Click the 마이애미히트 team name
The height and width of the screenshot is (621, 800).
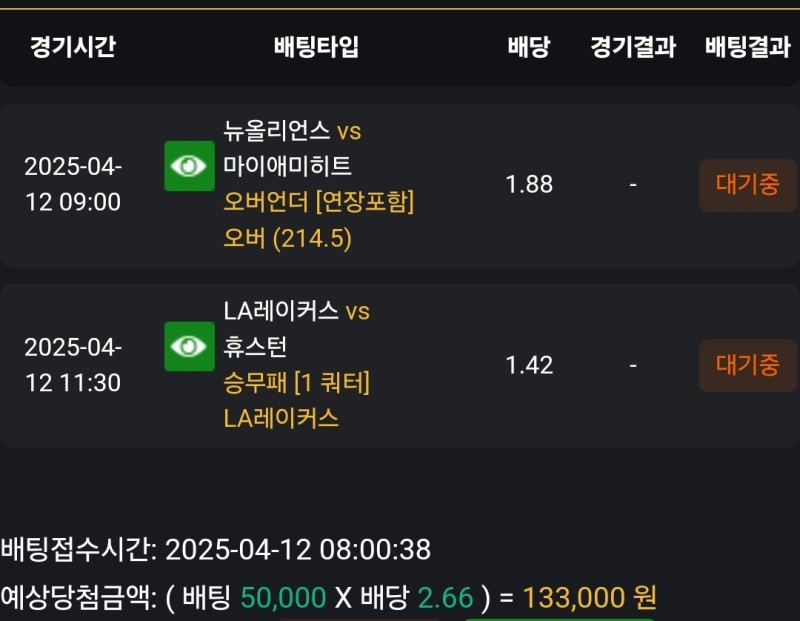click(288, 166)
